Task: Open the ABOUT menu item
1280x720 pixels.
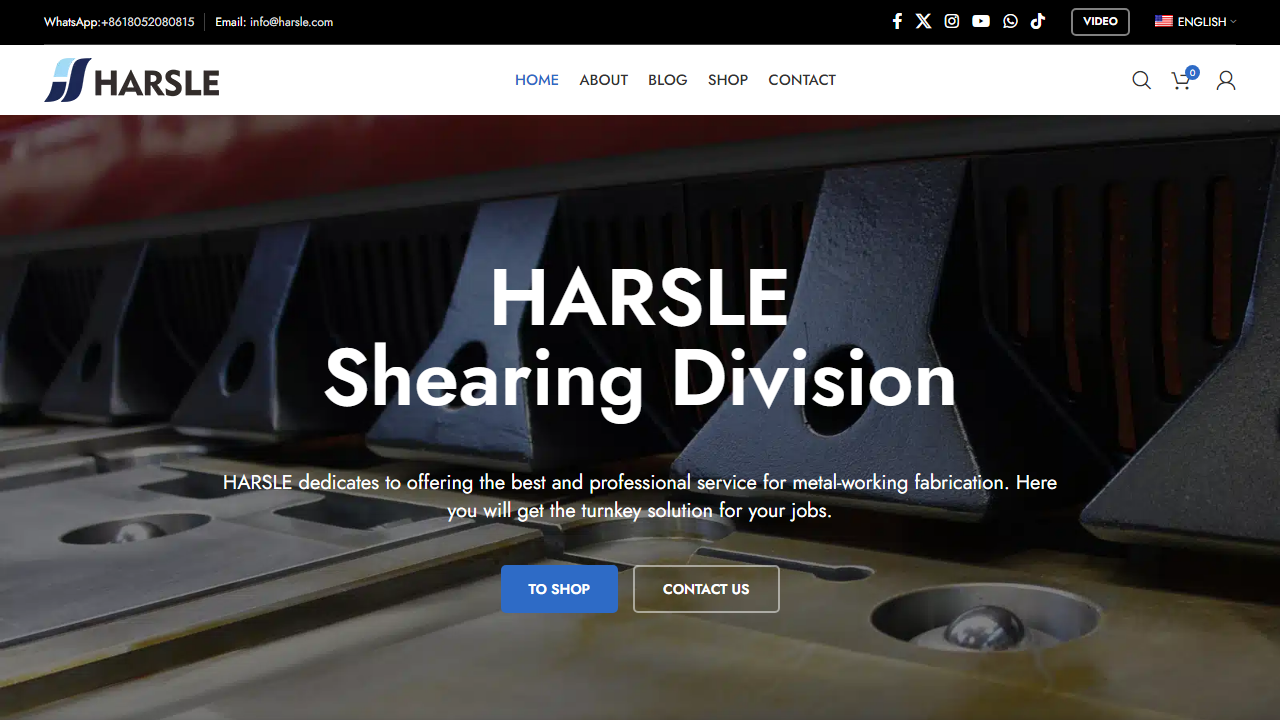Action: [x=604, y=80]
